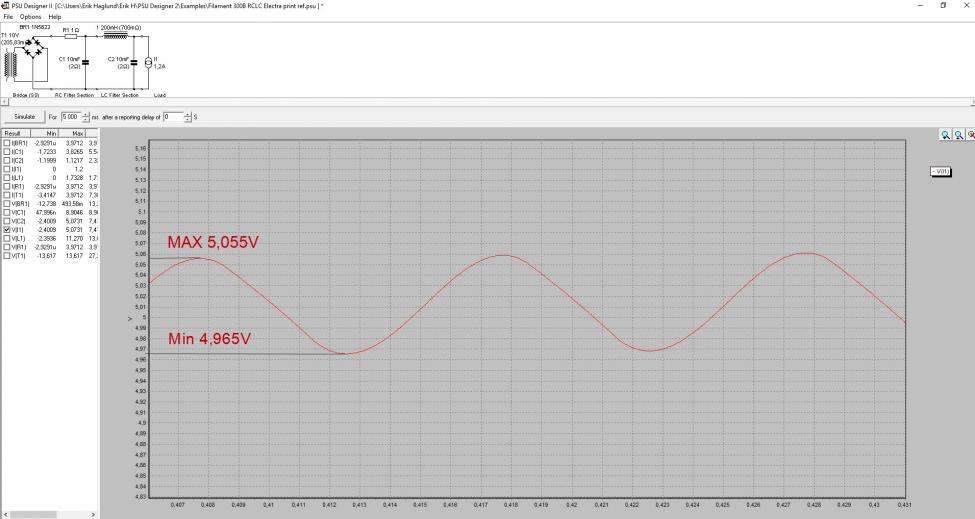Toggle the I(C2) result checkbox
Screen dimensions: 975x519
pyautogui.click(x=7, y=160)
